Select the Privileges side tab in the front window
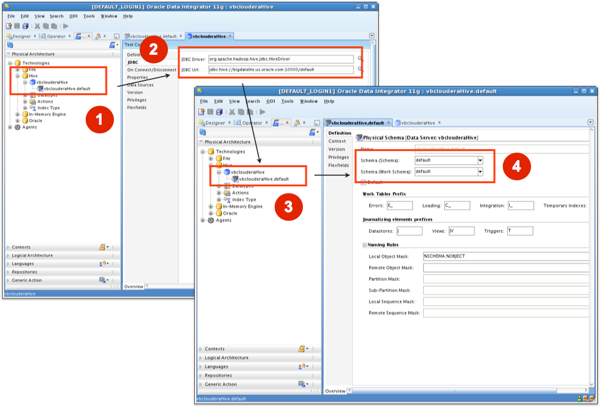Viewport: 600px width, 407px height. pos(338,157)
